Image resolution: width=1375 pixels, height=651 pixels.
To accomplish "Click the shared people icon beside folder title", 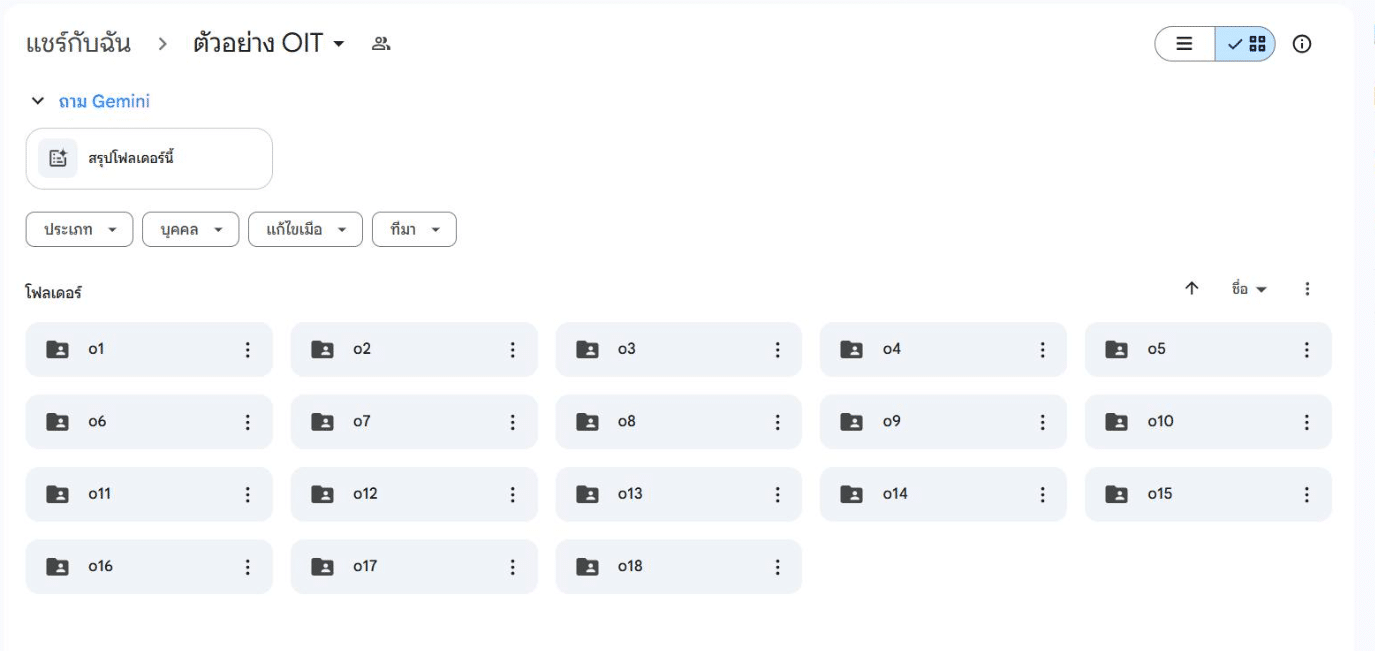I will coord(379,44).
